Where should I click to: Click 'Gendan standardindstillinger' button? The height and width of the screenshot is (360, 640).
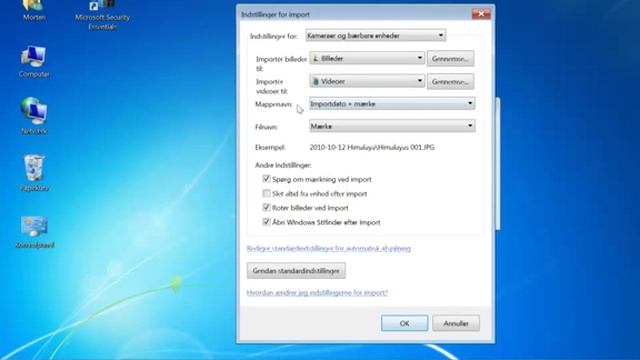coord(296,271)
